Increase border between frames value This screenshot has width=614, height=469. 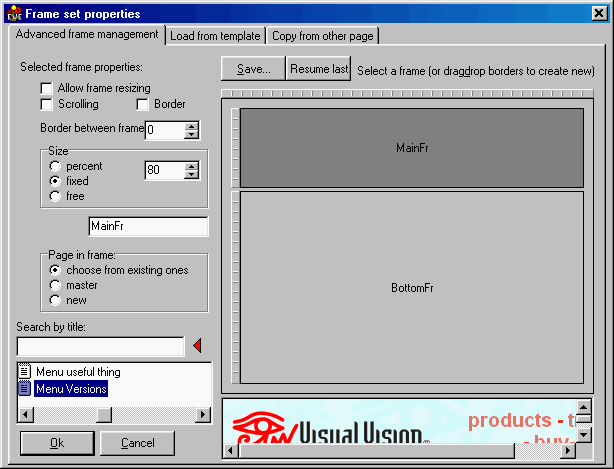coord(192,126)
